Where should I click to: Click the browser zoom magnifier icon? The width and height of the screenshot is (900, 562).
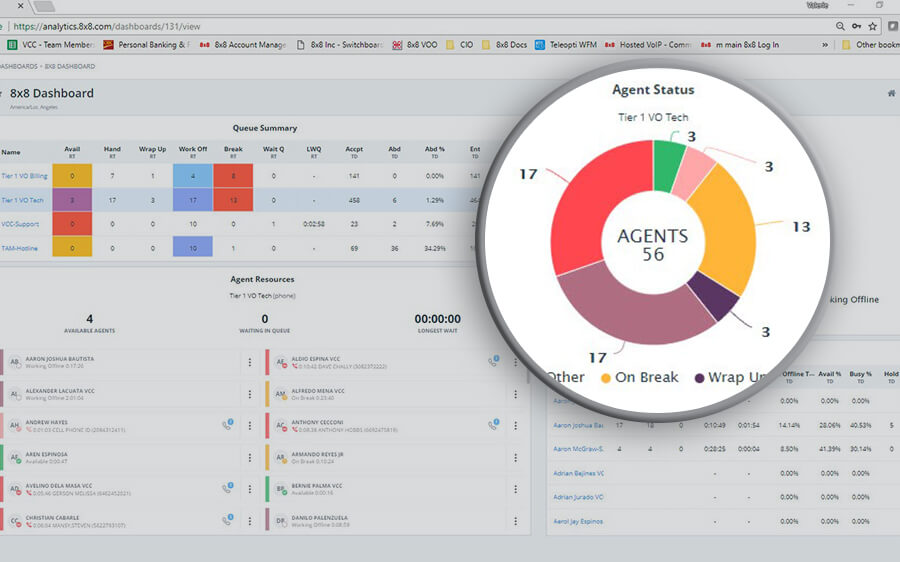point(840,26)
